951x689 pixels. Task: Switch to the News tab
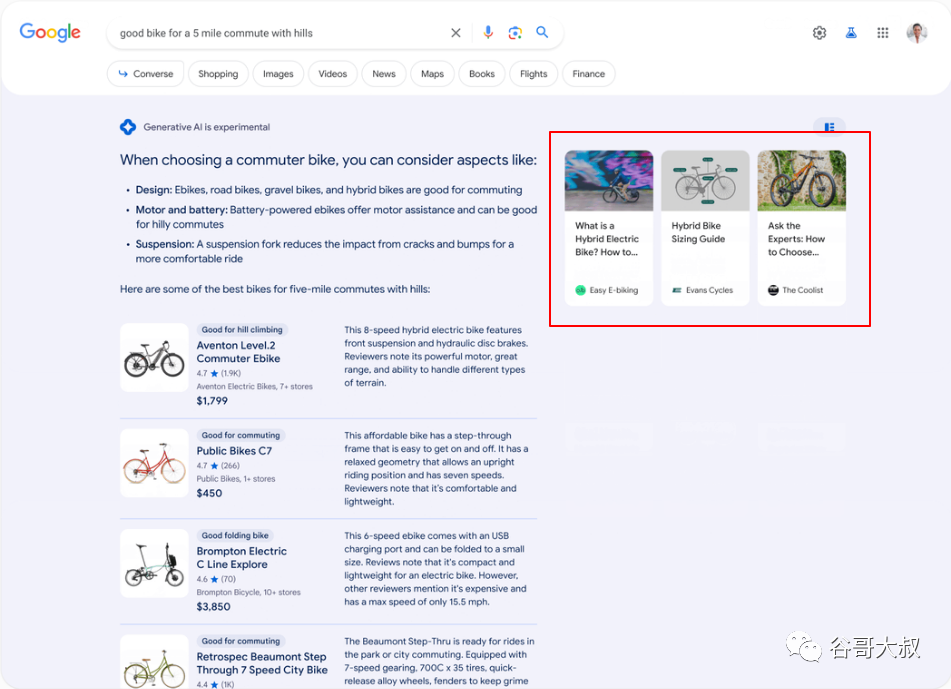pos(384,74)
